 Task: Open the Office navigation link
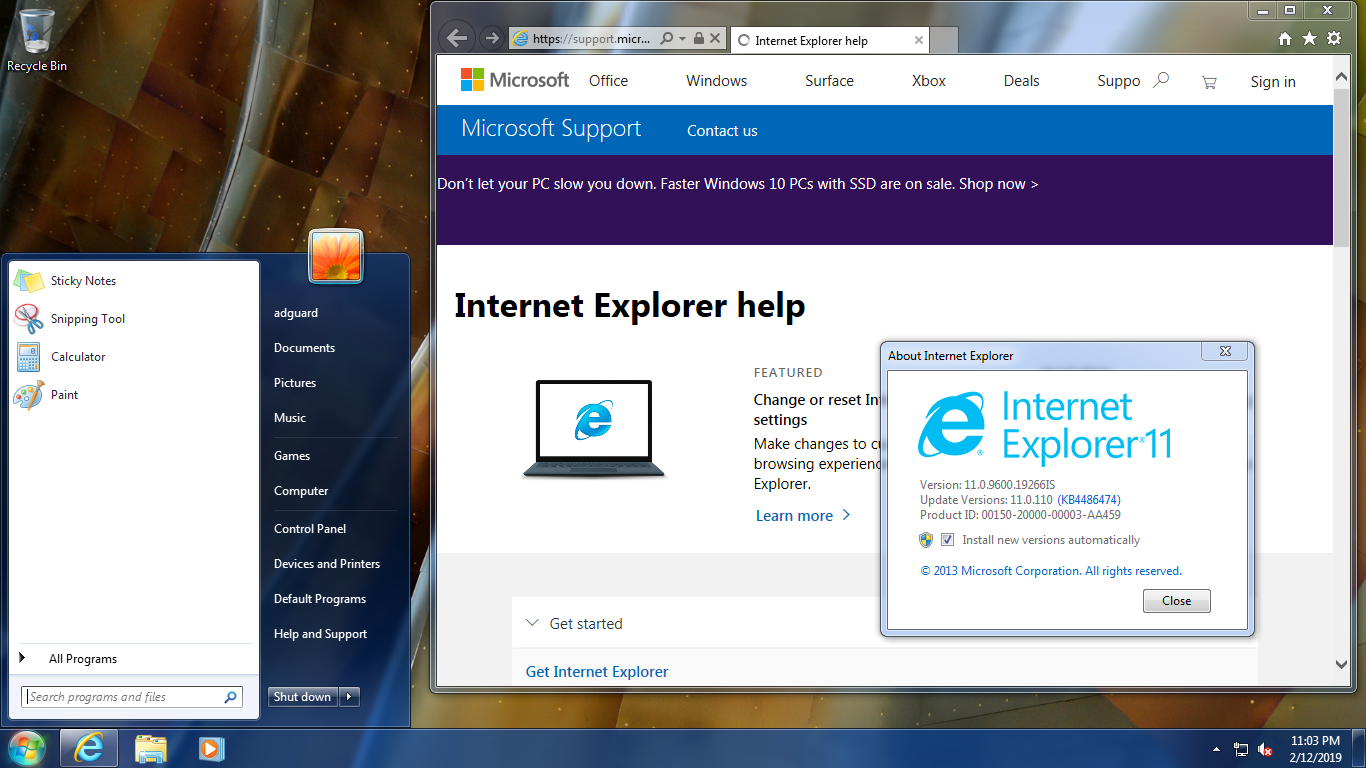(x=608, y=81)
